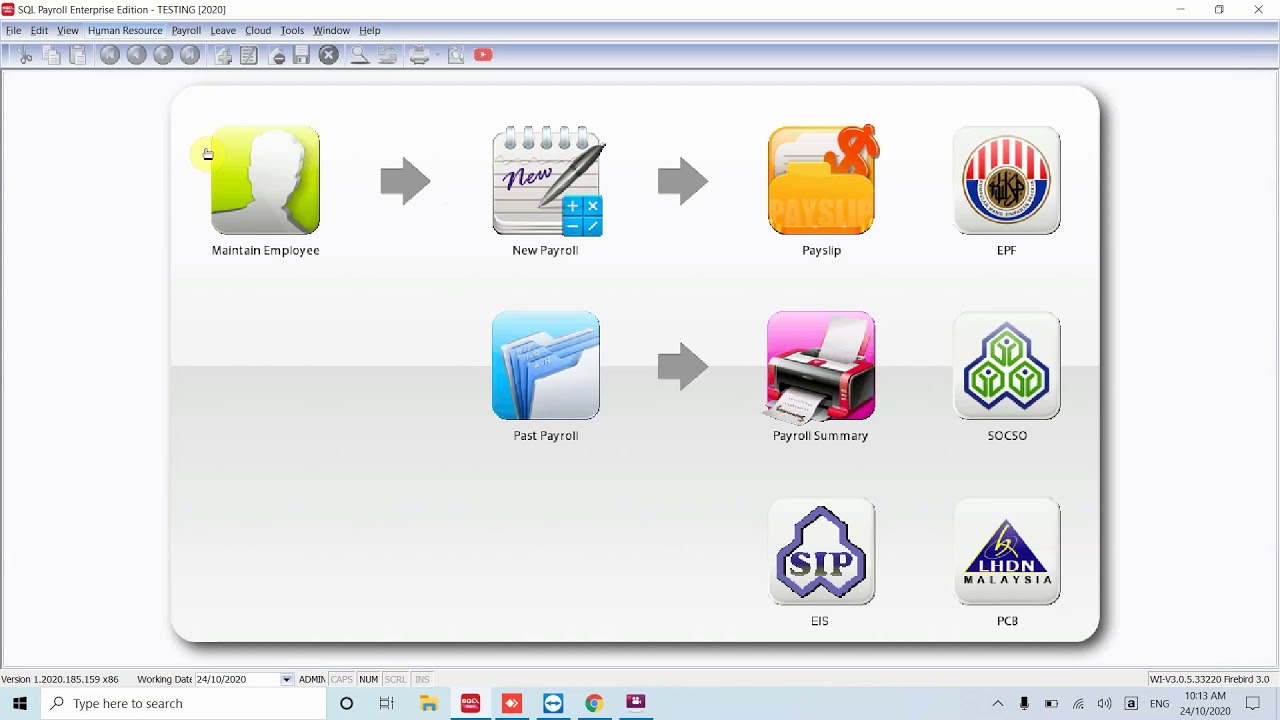The width and height of the screenshot is (1280, 720).
Task: Go to previous record toolbar button
Action: pyautogui.click(x=136, y=56)
